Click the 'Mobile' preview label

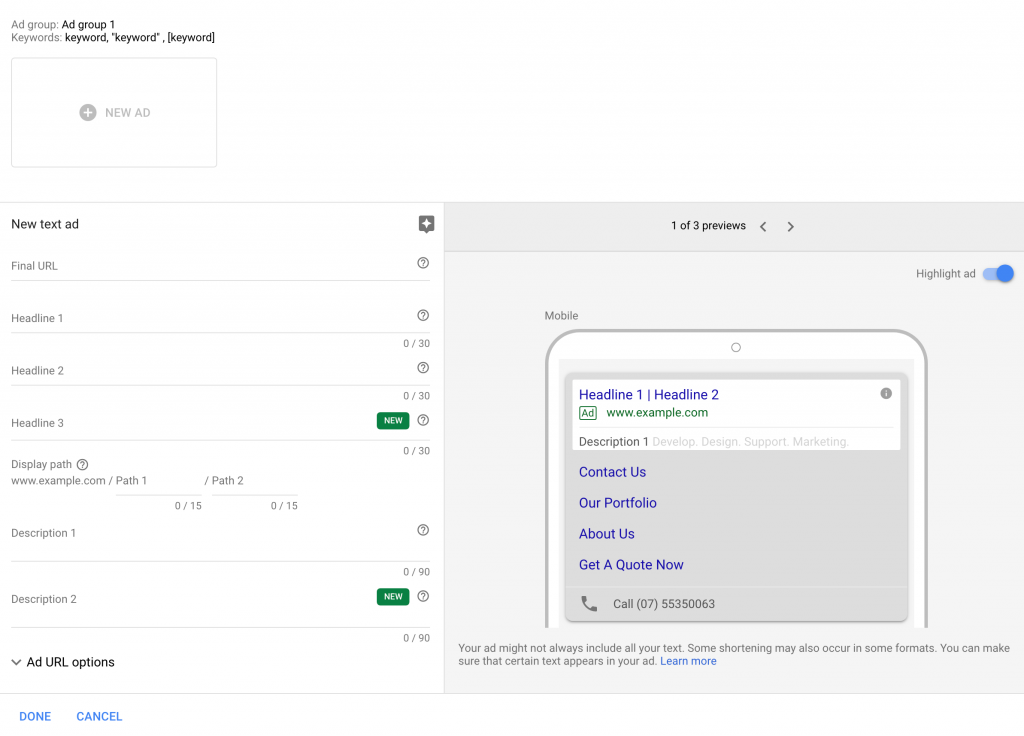[x=561, y=315]
